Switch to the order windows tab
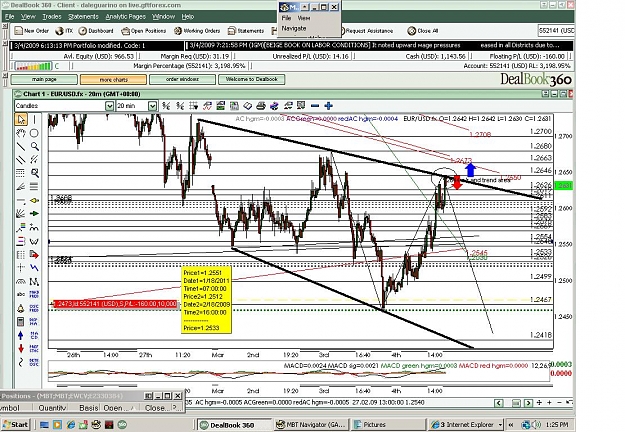 (x=182, y=79)
